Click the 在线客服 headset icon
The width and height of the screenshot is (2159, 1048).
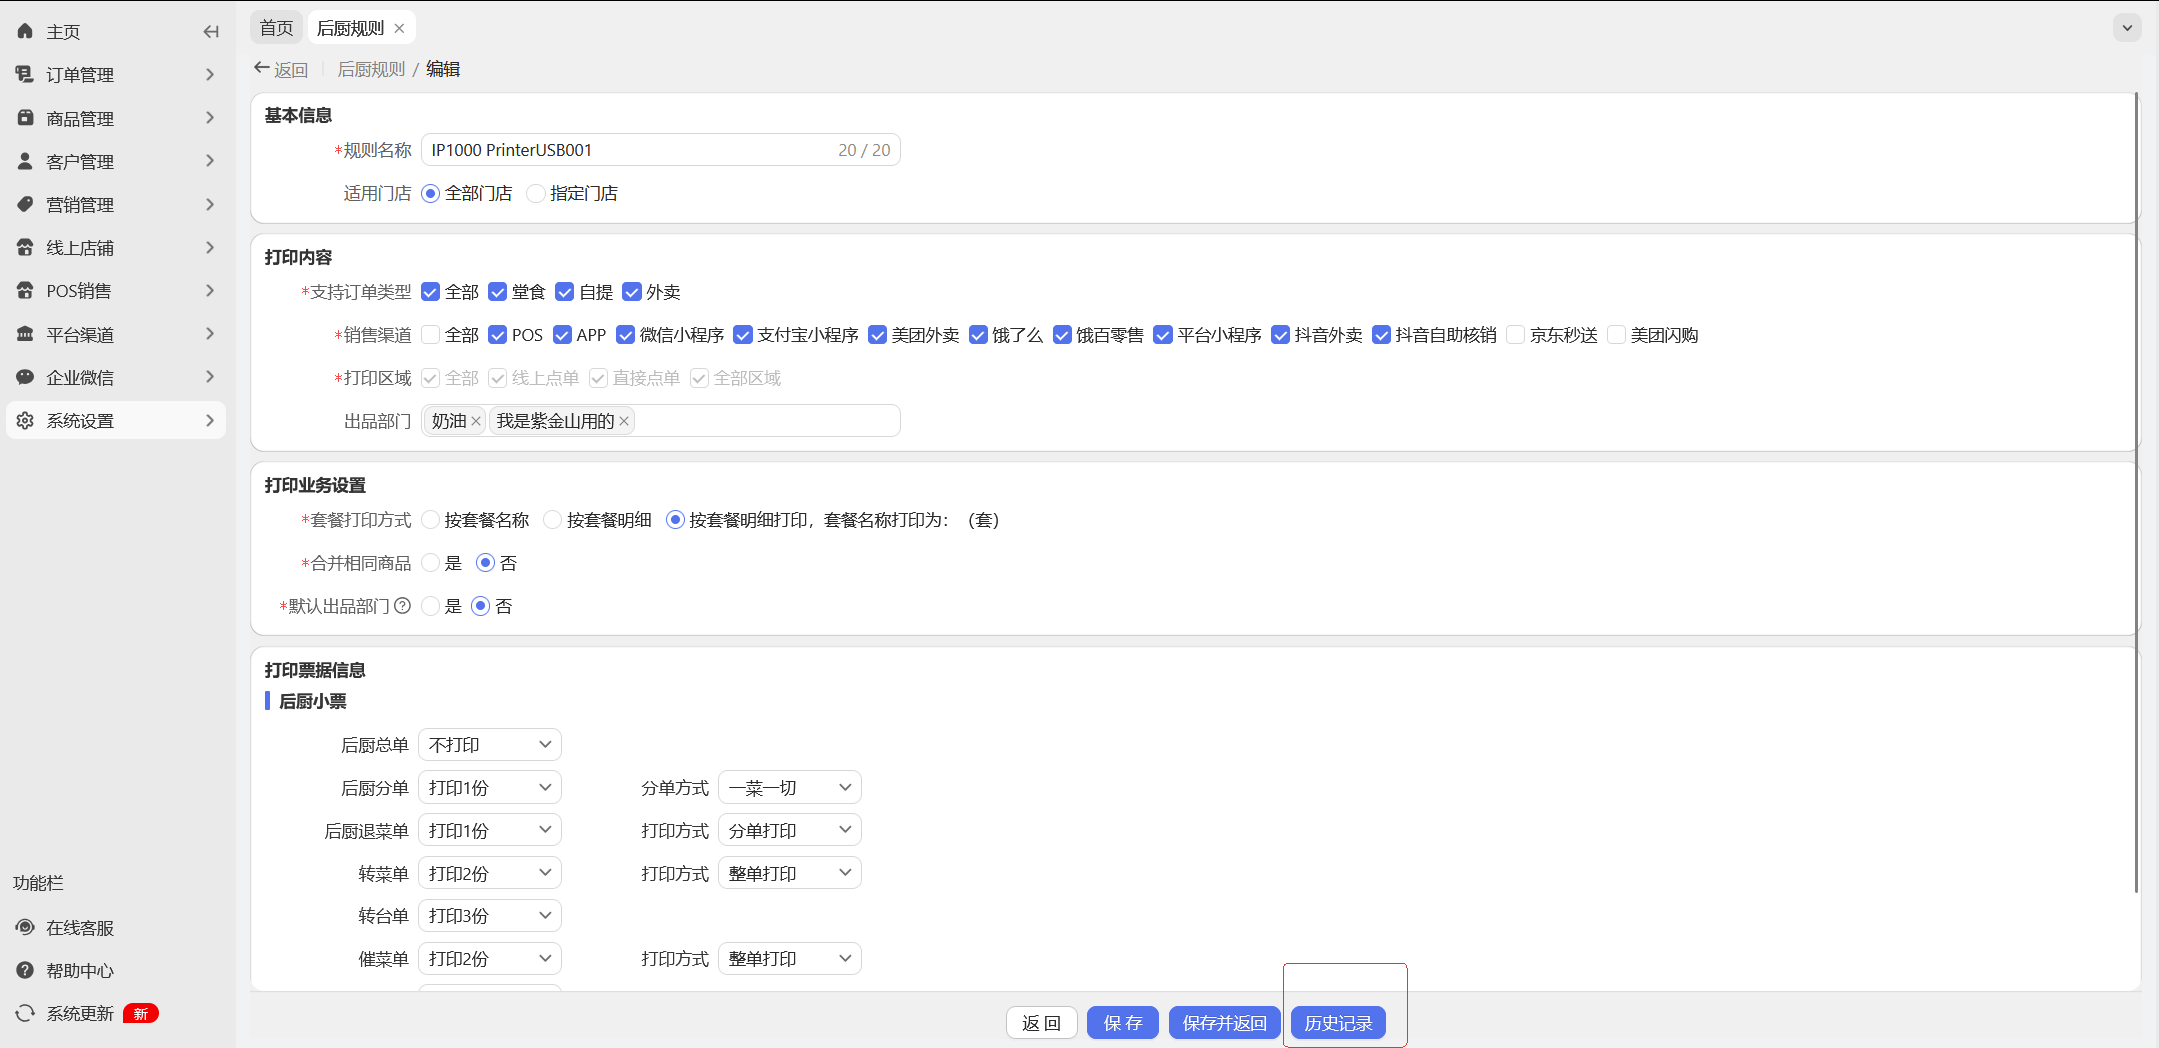(x=25, y=927)
